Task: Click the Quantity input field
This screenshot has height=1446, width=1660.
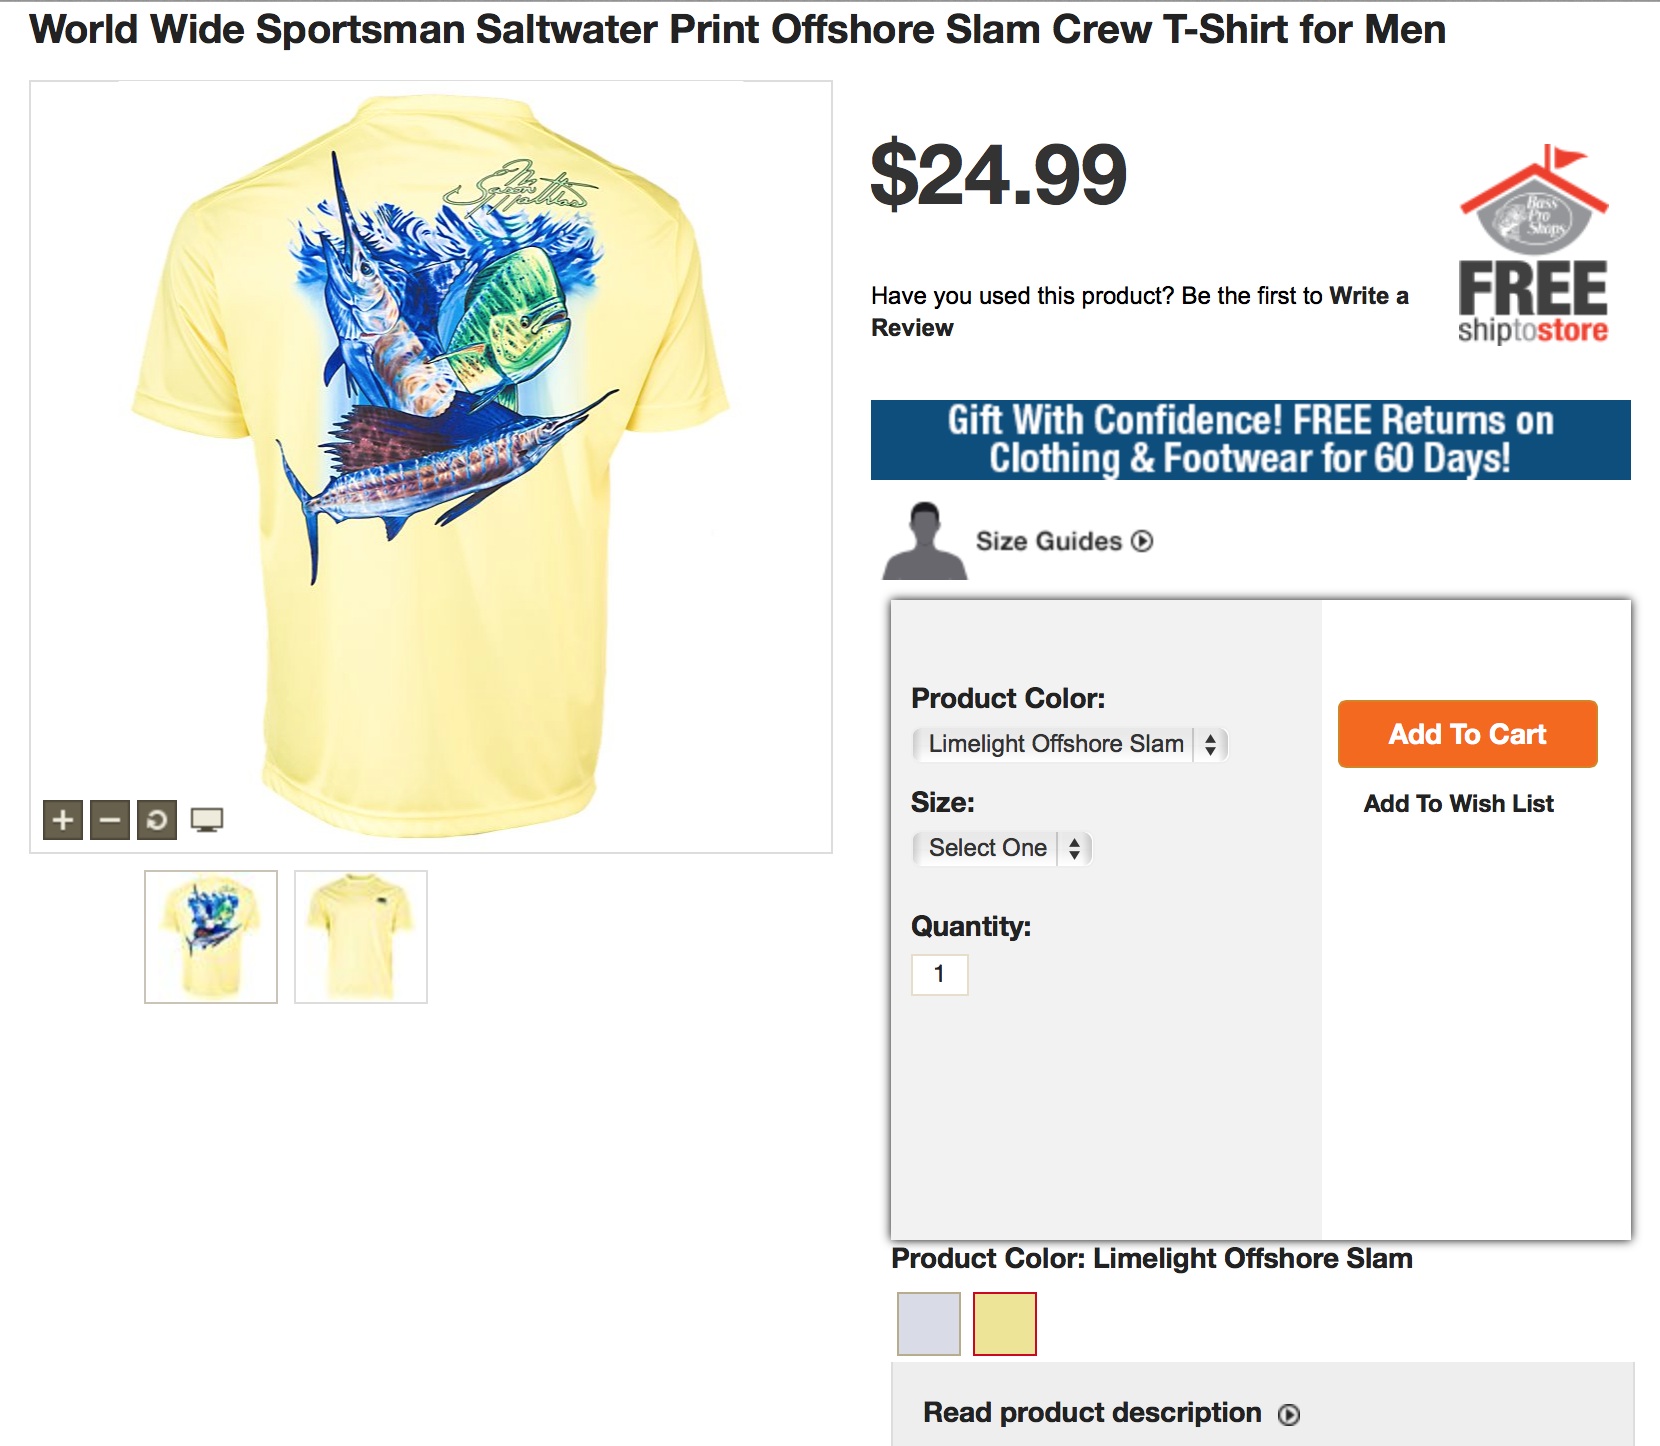Action: [940, 974]
